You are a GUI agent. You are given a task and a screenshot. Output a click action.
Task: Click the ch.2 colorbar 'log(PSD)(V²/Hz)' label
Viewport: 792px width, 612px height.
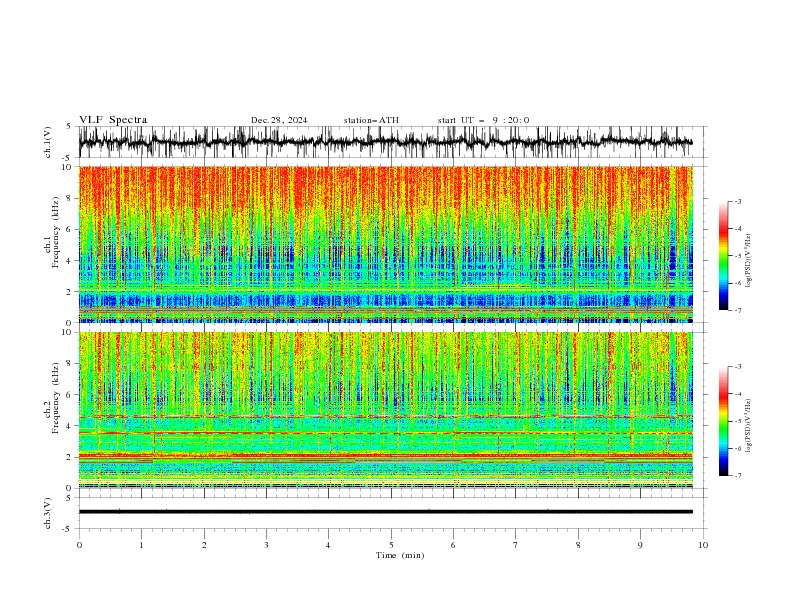(x=749, y=425)
